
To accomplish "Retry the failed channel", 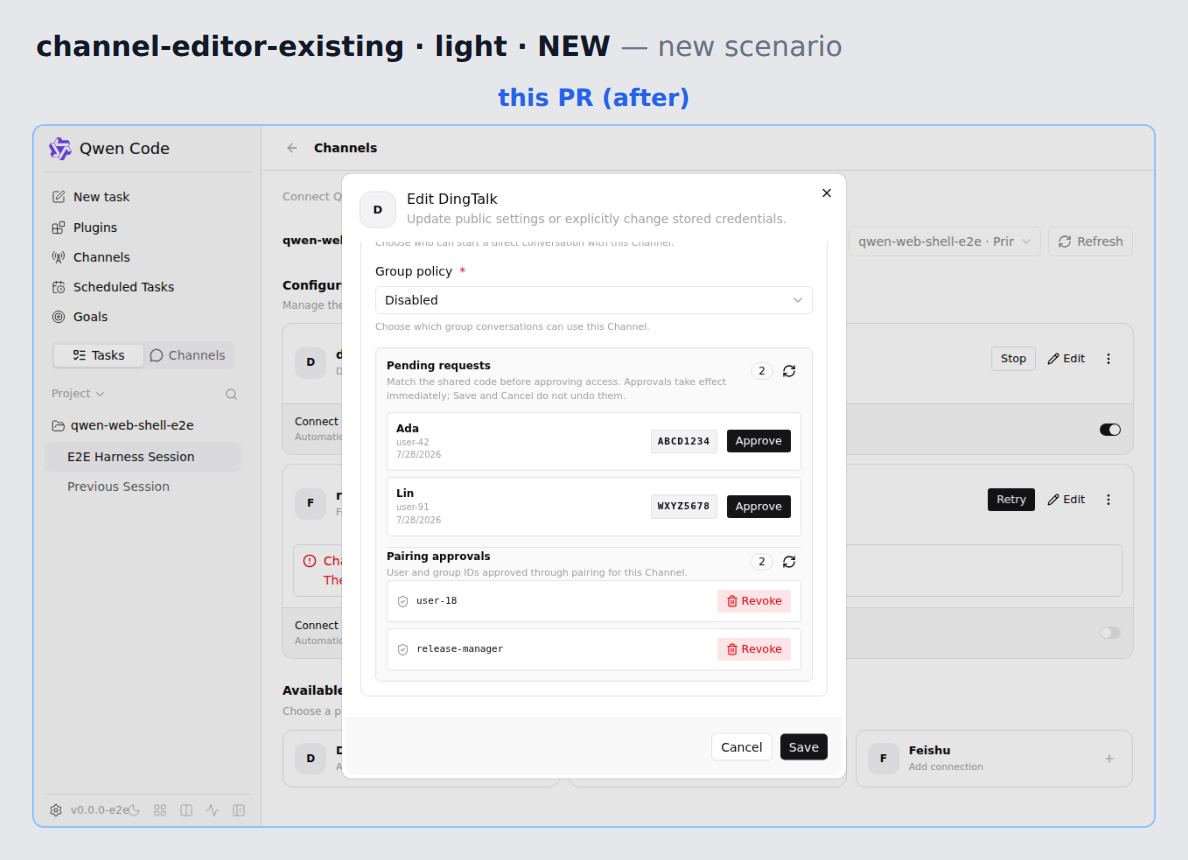I will [x=1011, y=499].
